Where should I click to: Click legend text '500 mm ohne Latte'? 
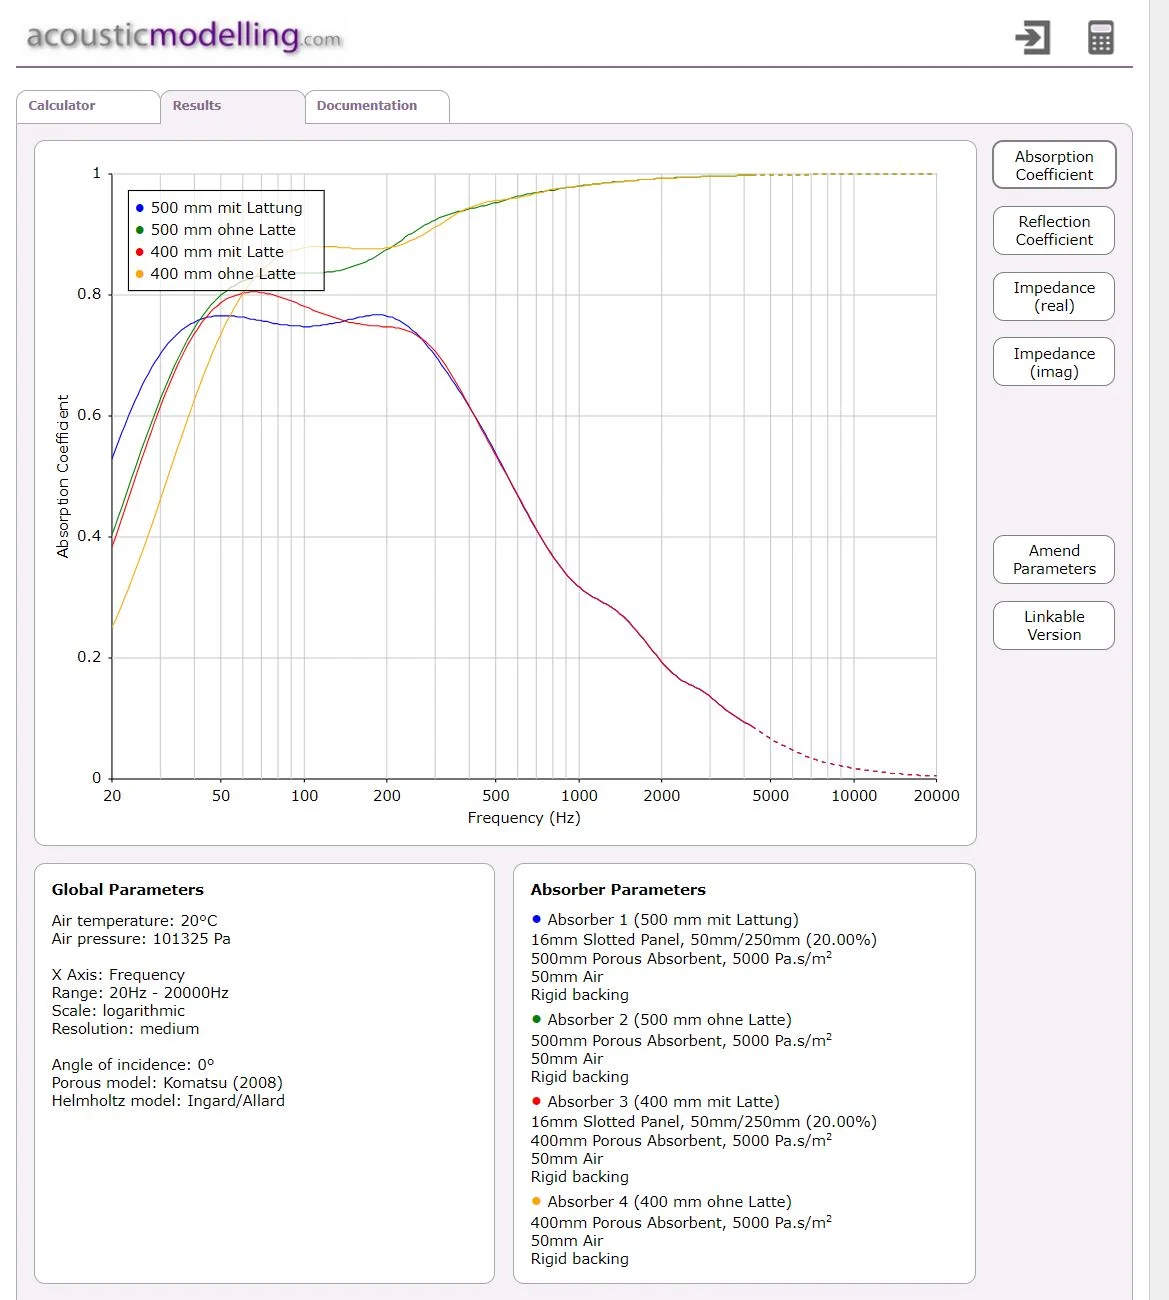[x=223, y=230]
